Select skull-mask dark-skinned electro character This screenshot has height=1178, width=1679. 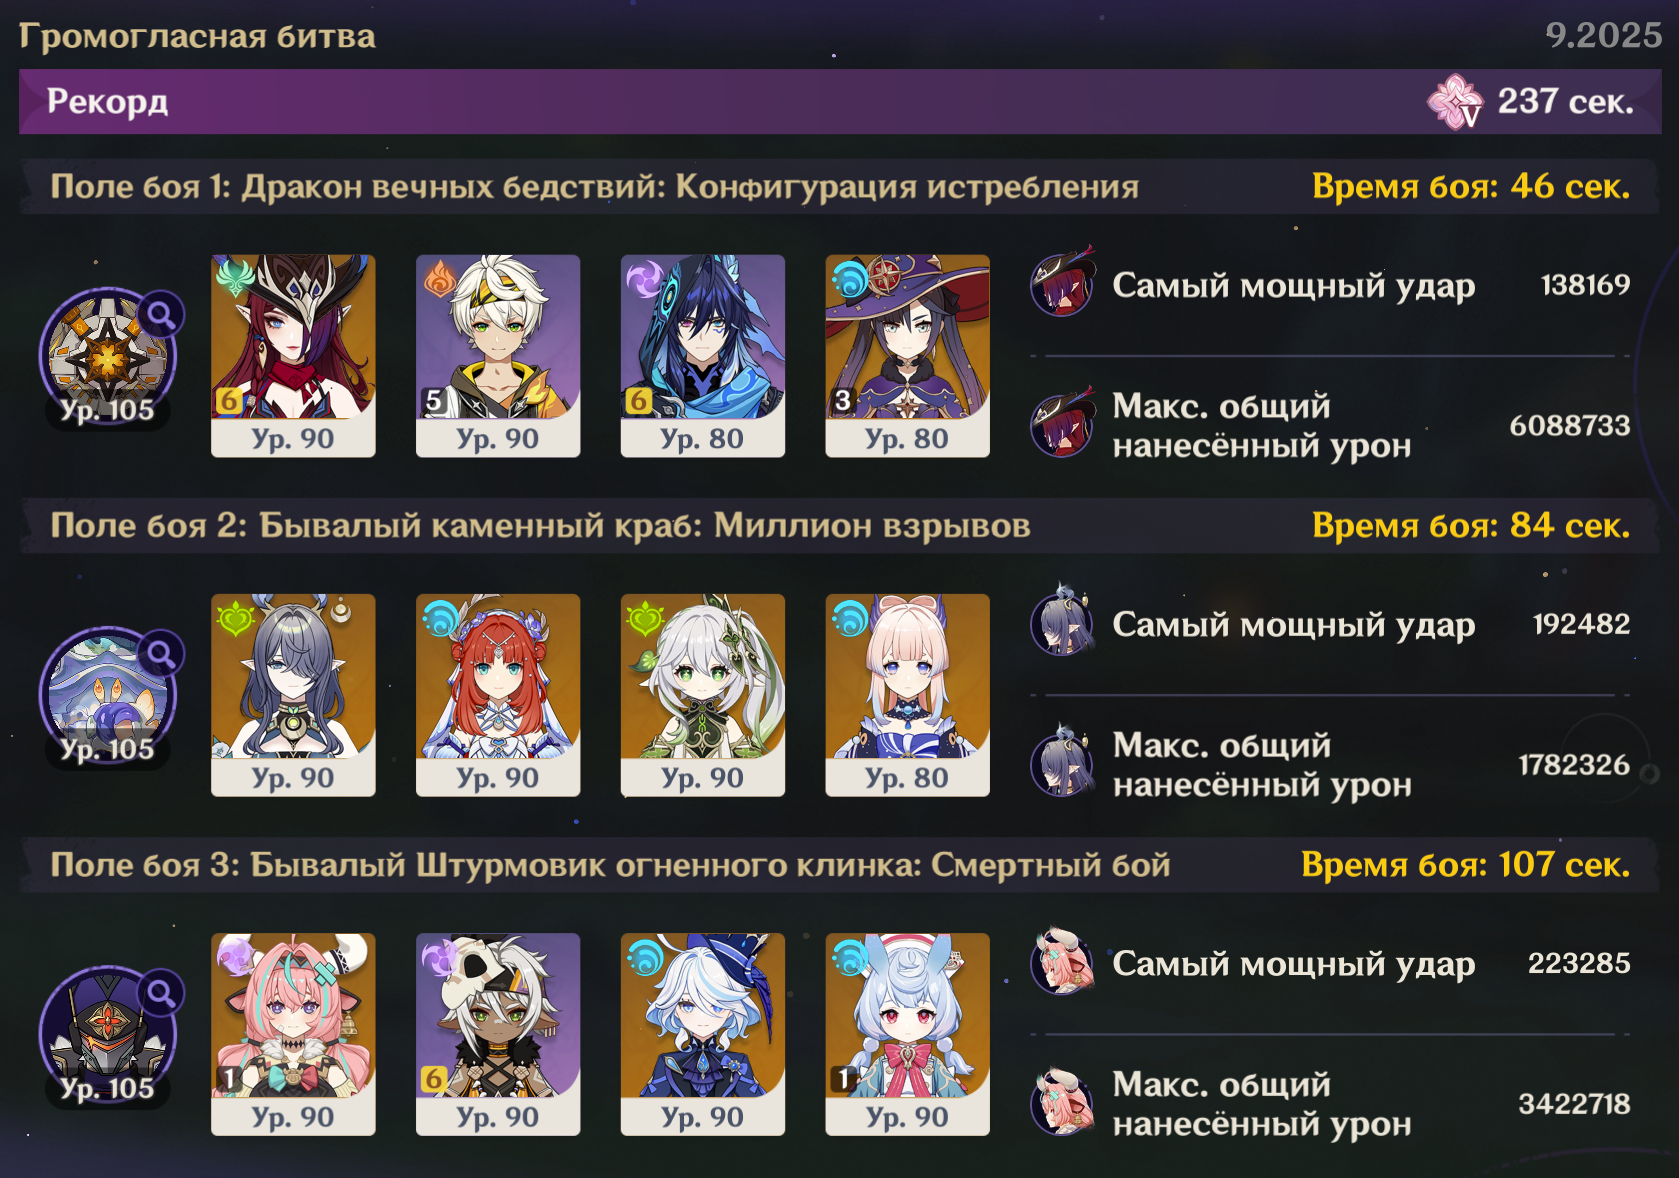point(498,1034)
